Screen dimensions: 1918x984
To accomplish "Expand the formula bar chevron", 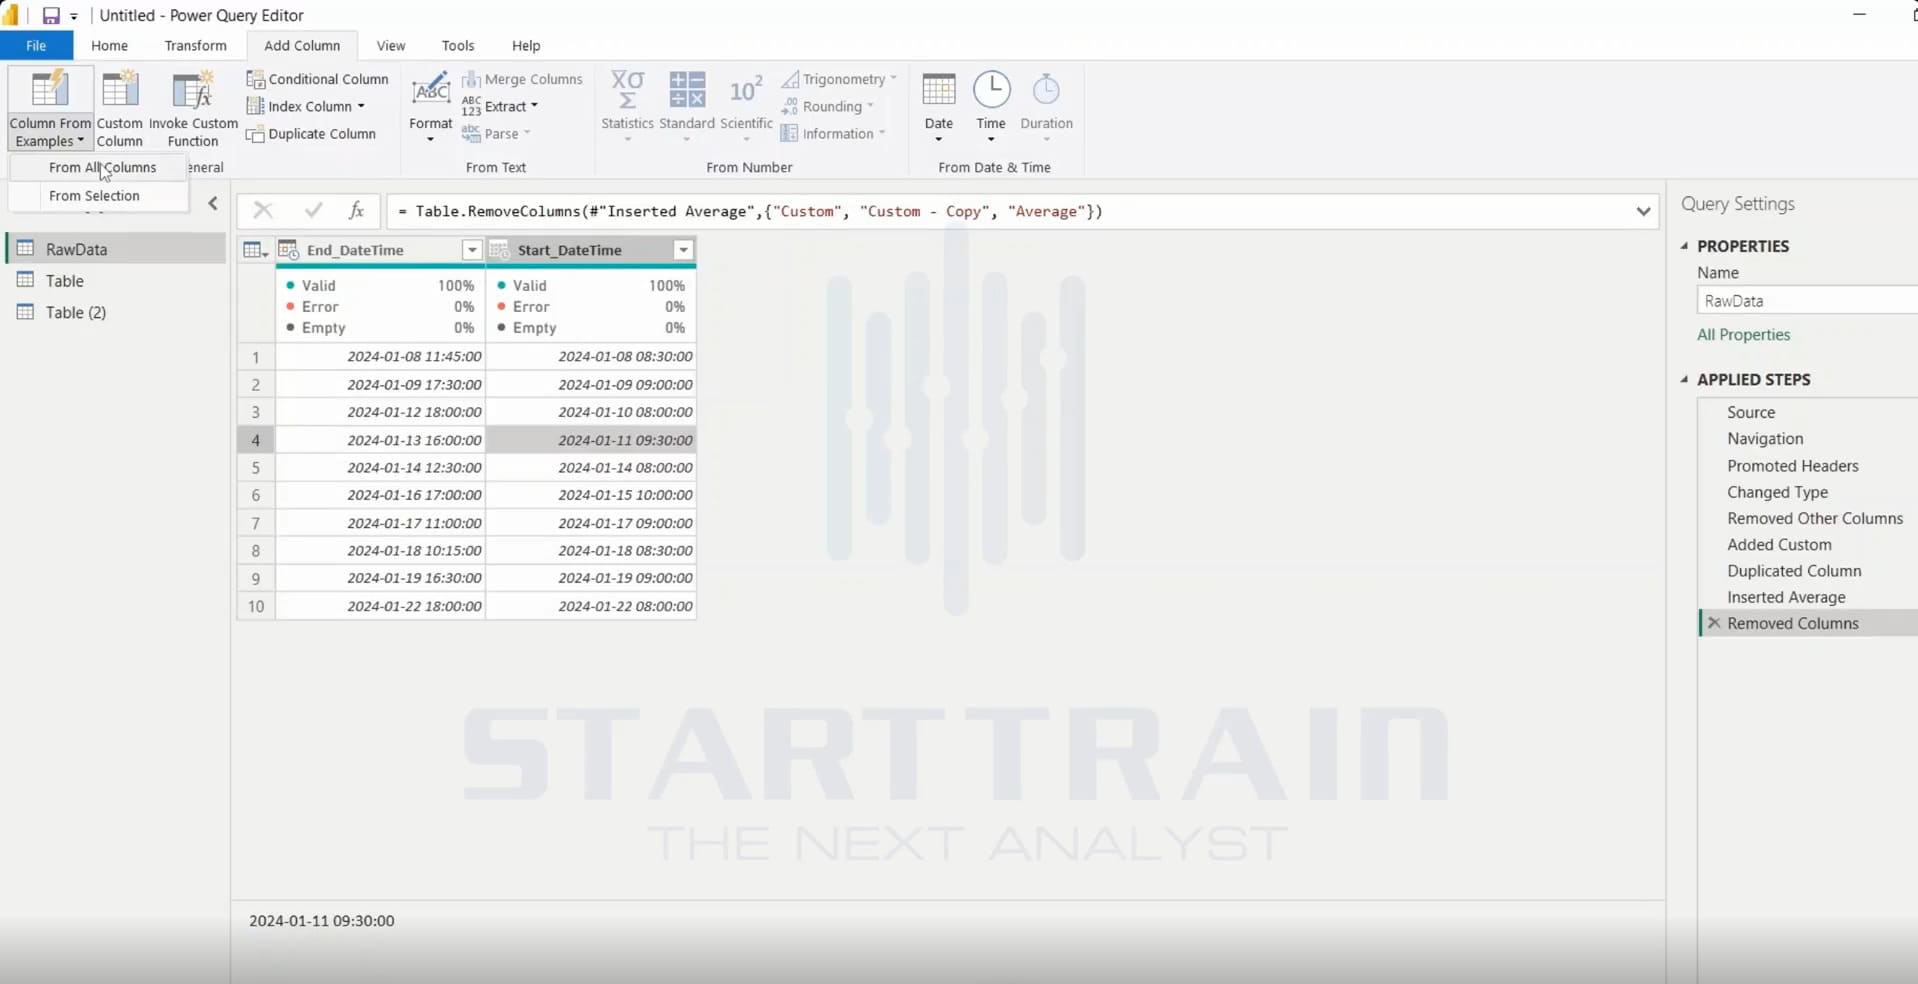I will 1643,211.
